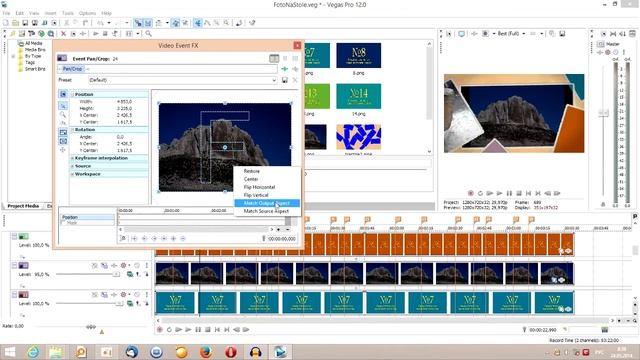Open the Tools menu
The width and height of the screenshot is (640, 360).
tap(68, 13)
